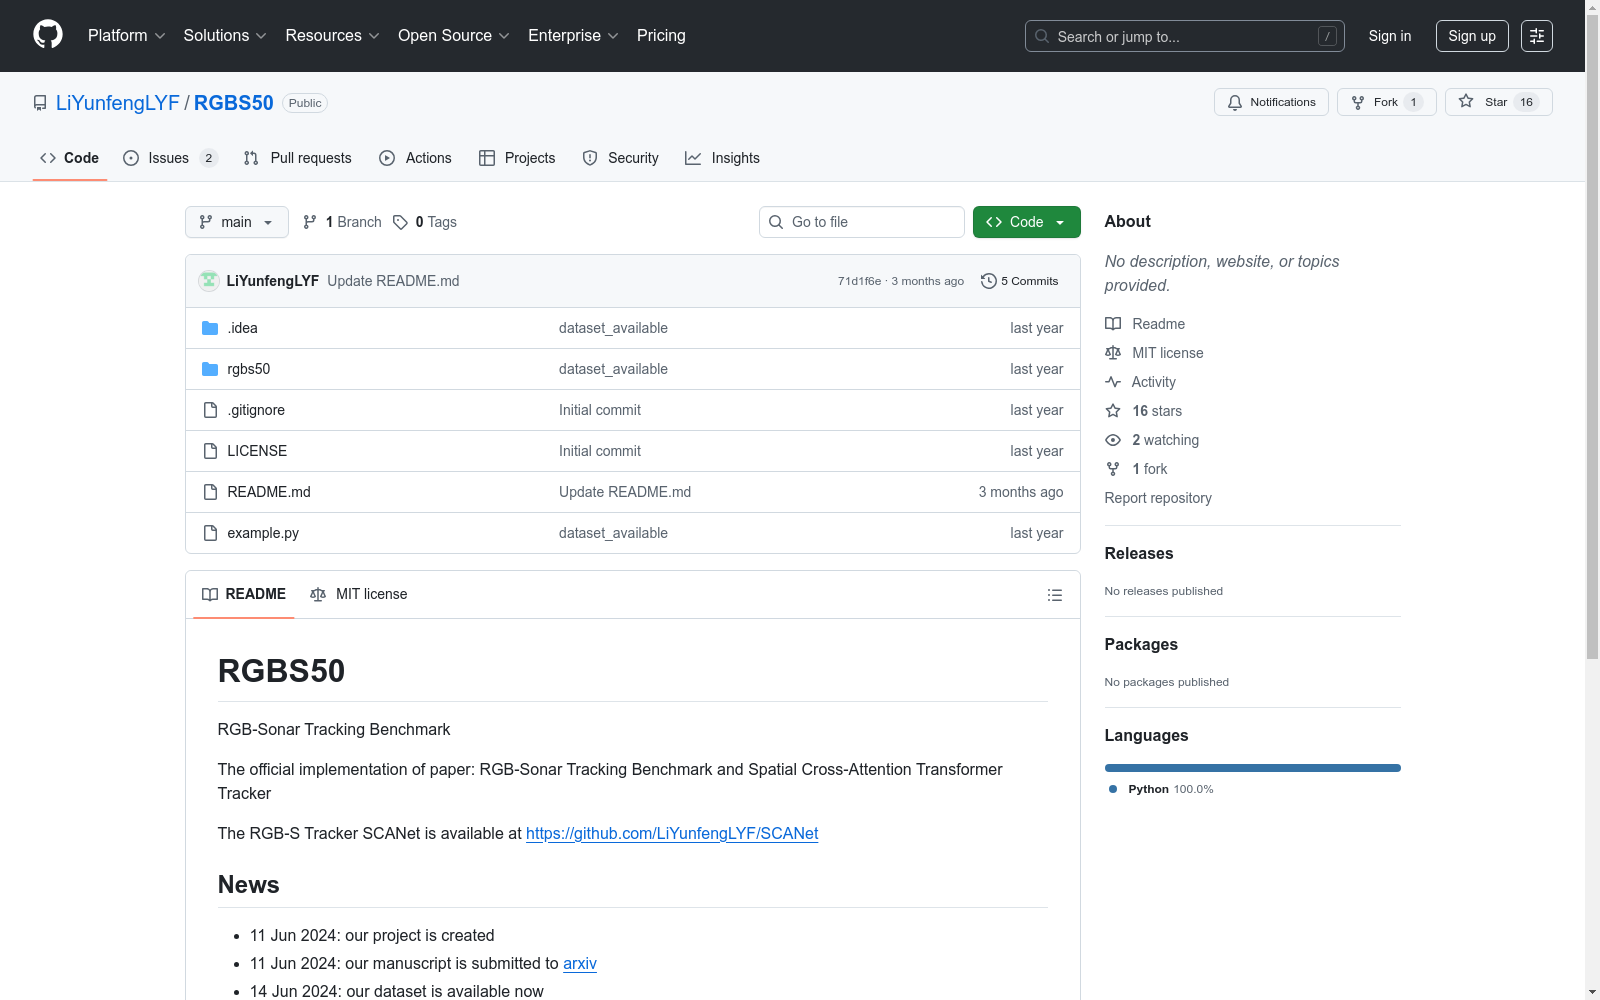
Task: Click the .gitignore file icon
Action: [x=210, y=410]
